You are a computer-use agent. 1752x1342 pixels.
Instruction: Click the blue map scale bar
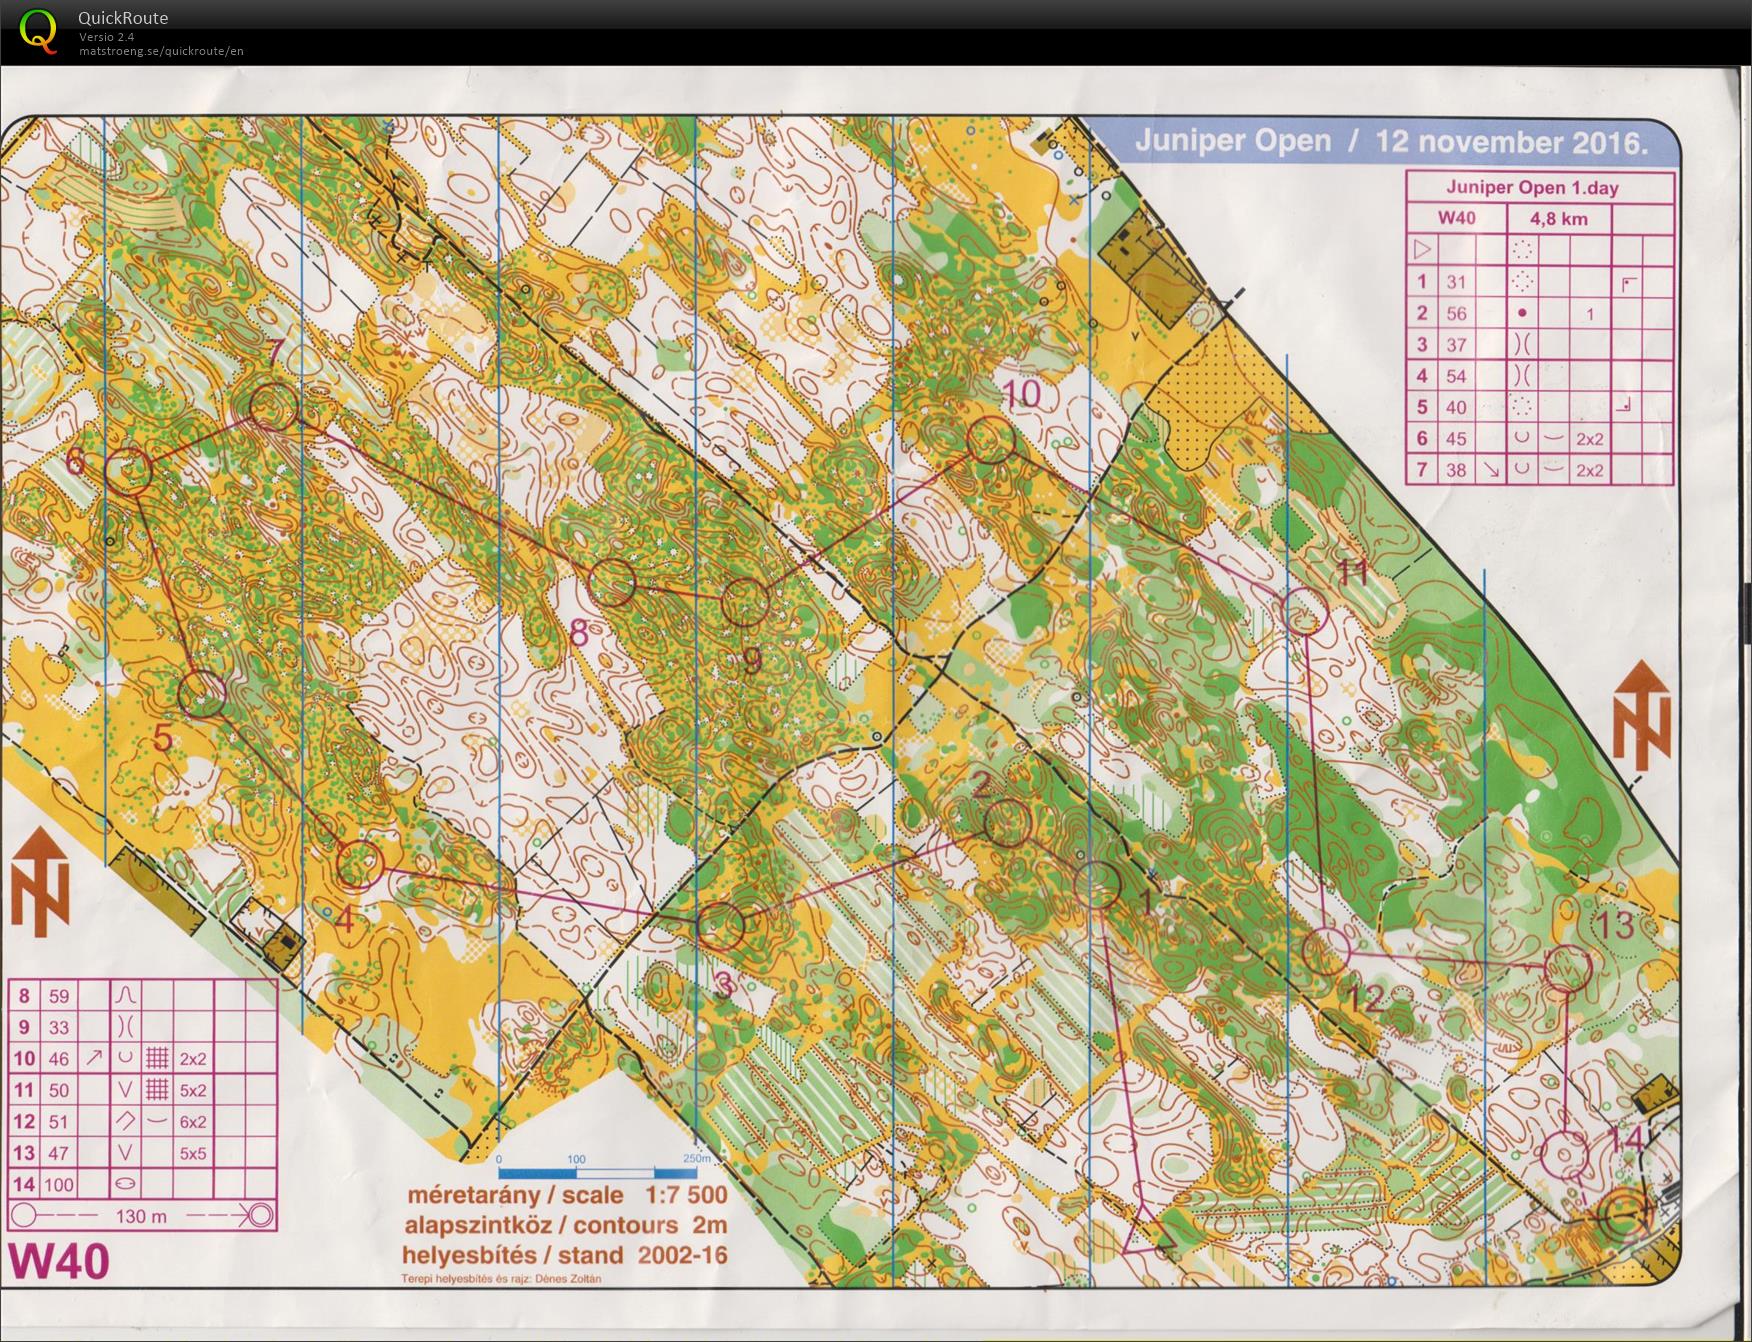click(597, 1173)
